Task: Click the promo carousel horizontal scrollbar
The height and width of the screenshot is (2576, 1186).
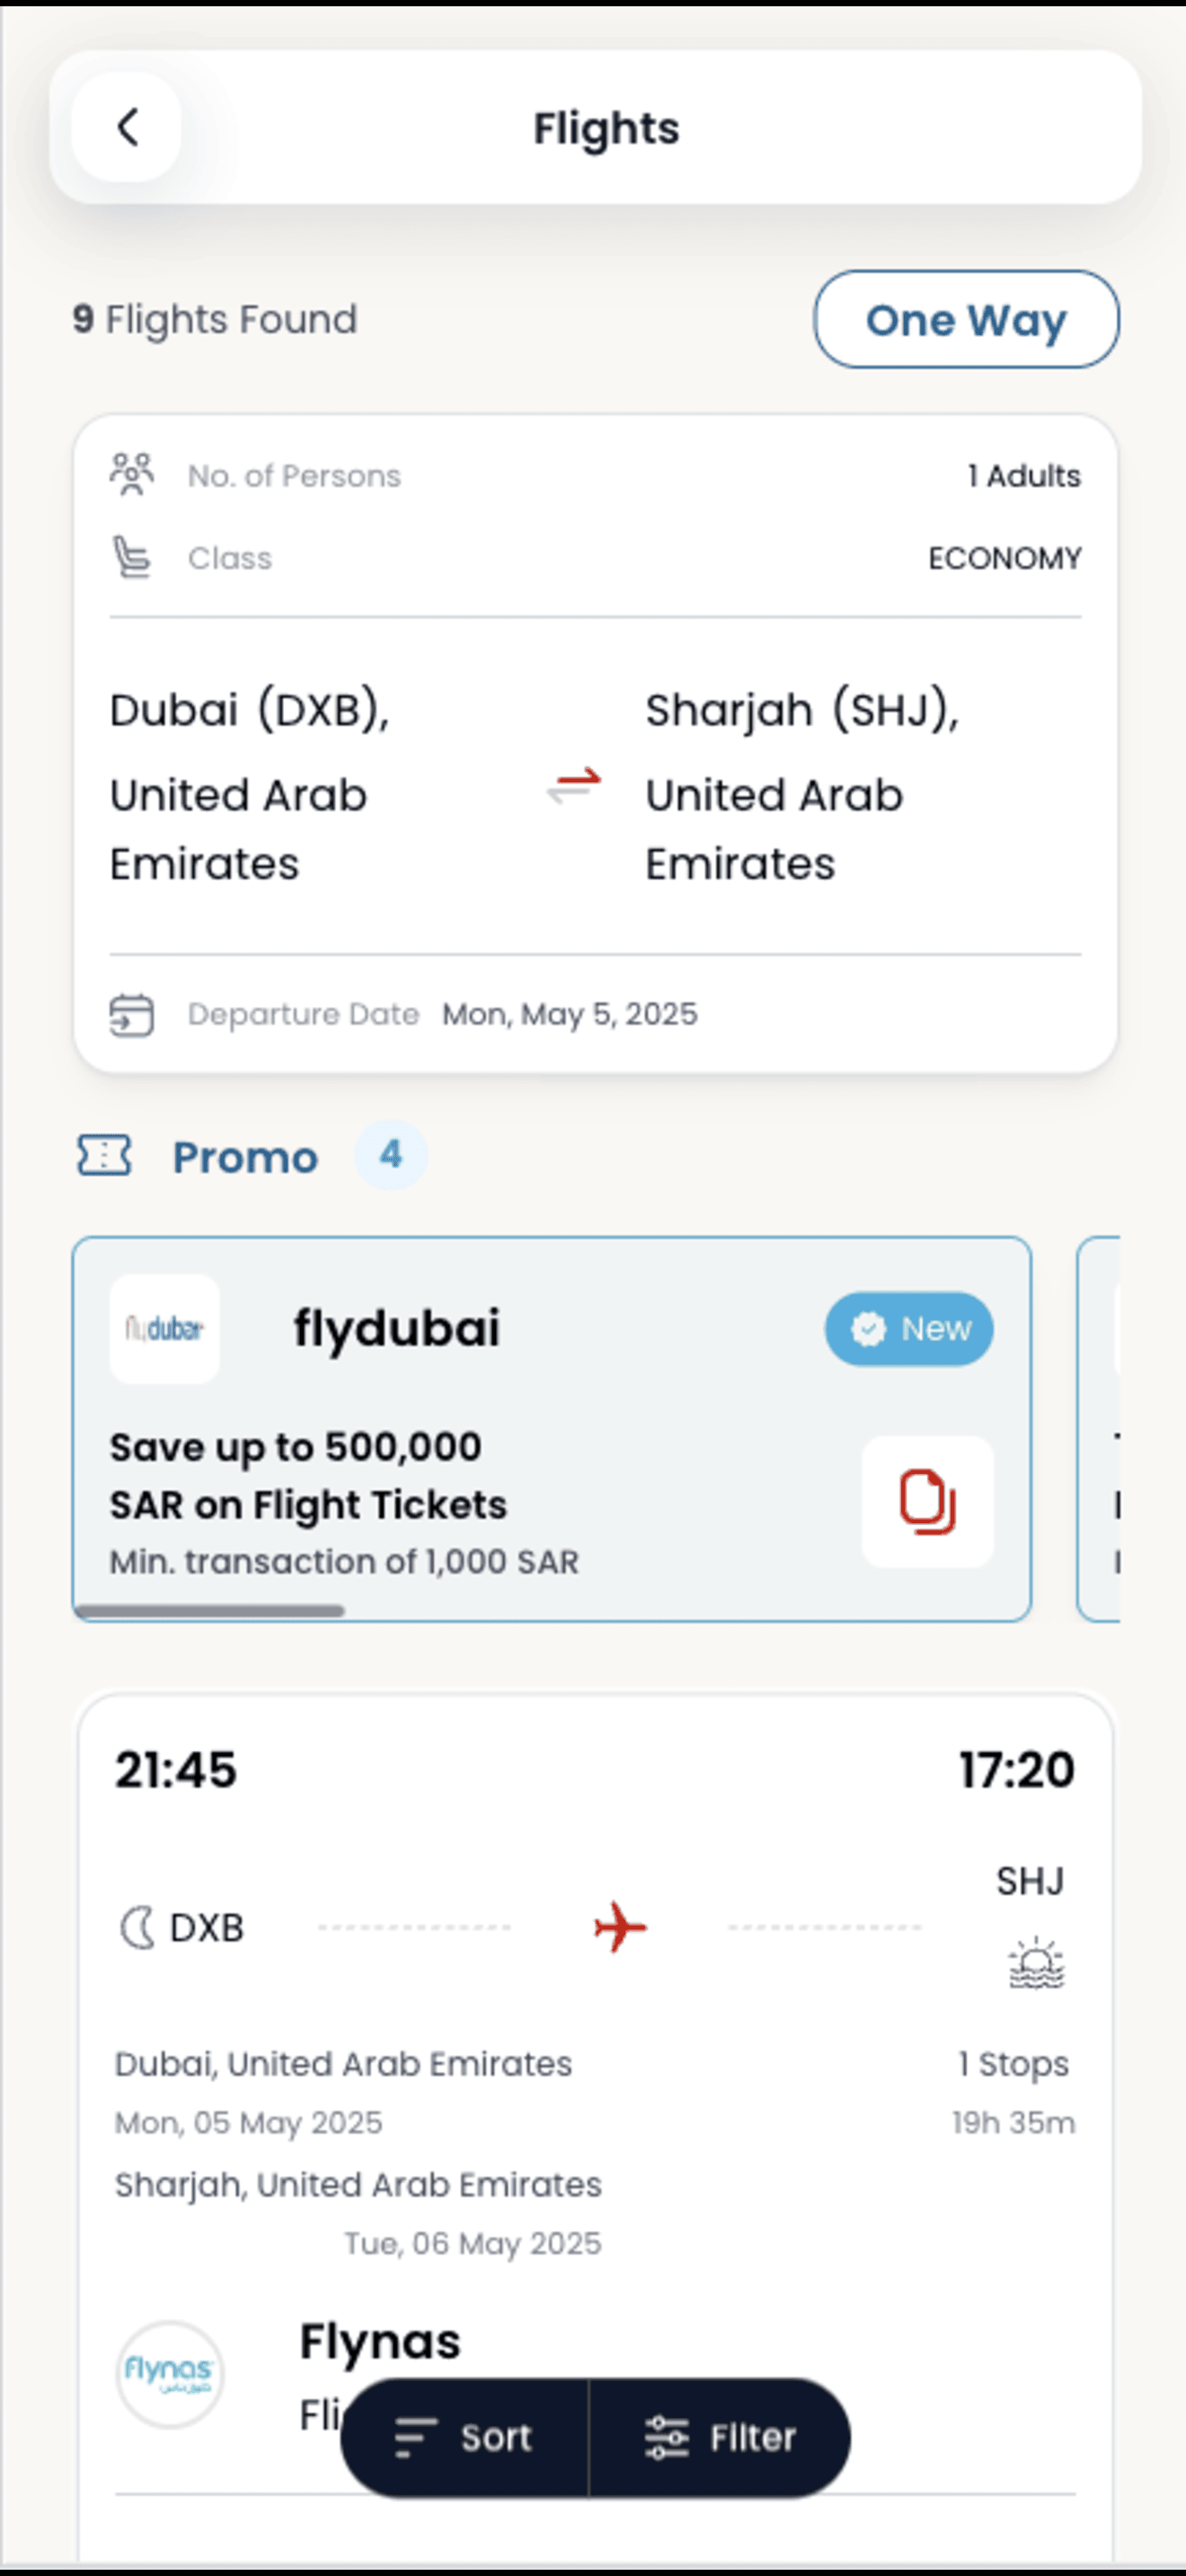Action: (x=210, y=1610)
